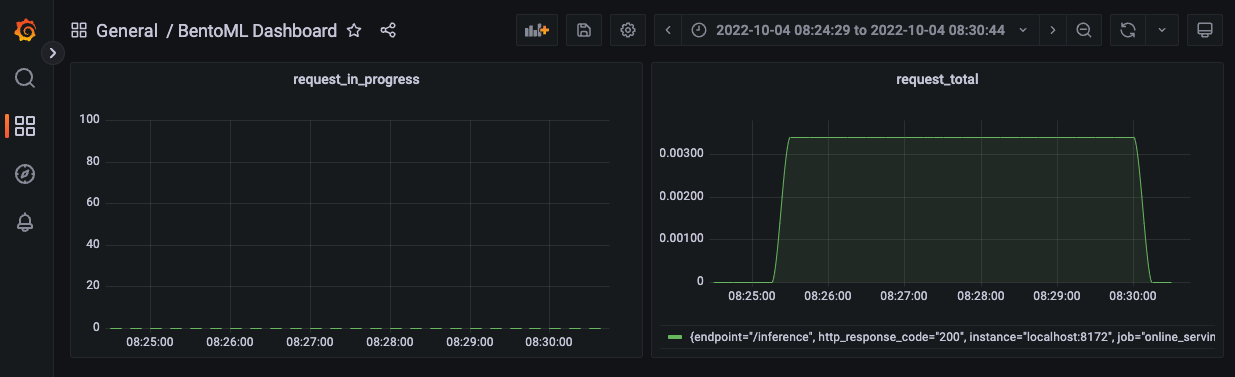Click the 08:27:00 label in request_in_progress

pos(310,342)
